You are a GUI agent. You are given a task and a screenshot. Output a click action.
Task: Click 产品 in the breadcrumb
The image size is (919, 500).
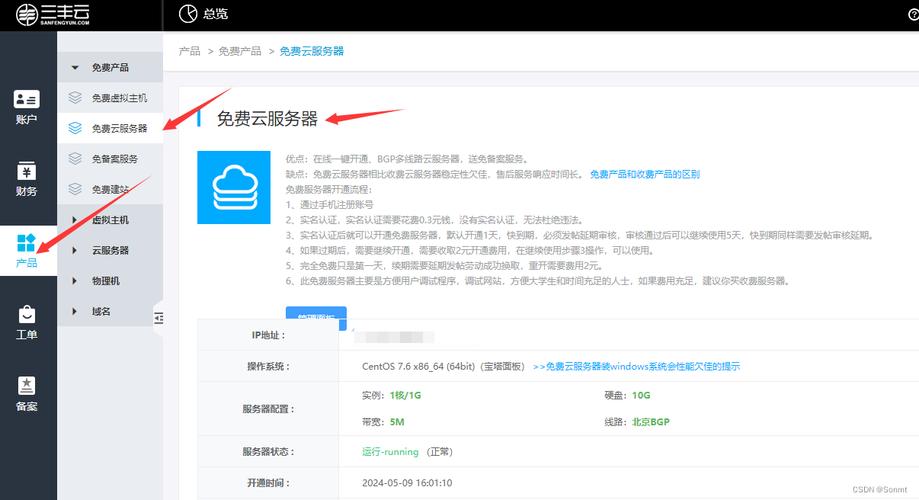tap(189, 51)
